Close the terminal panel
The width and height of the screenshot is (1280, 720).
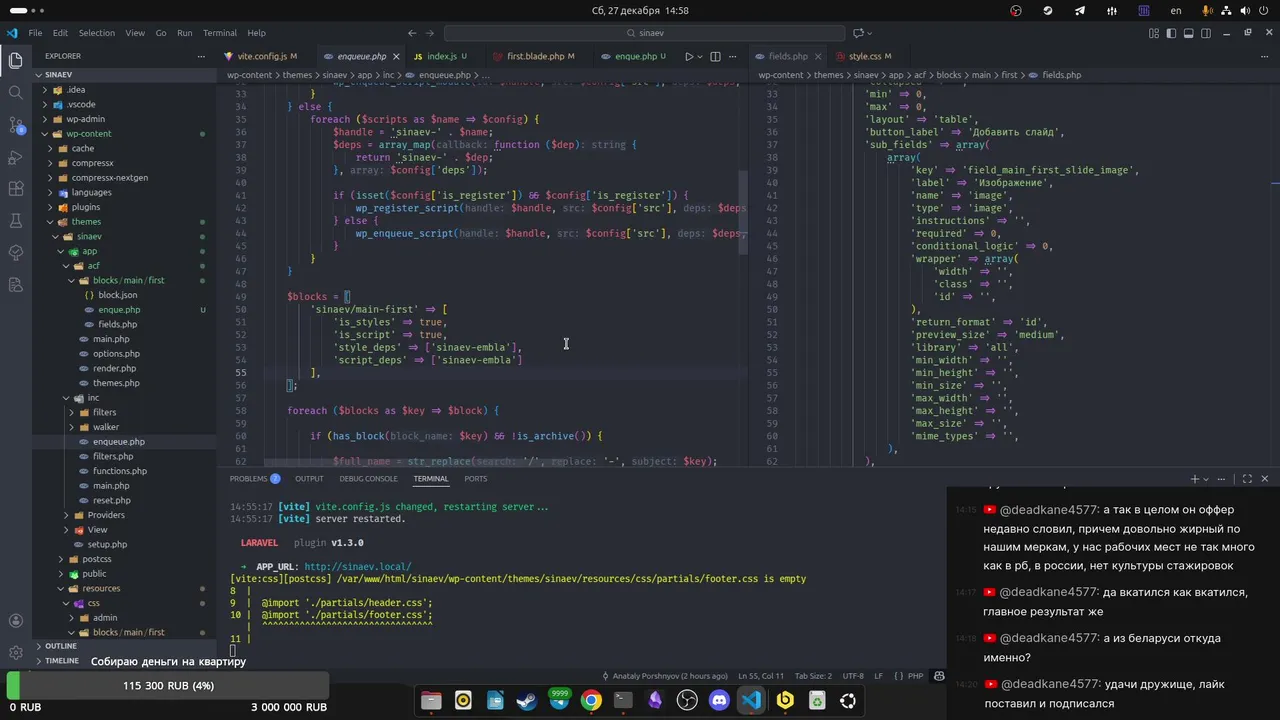pos(1265,479)
